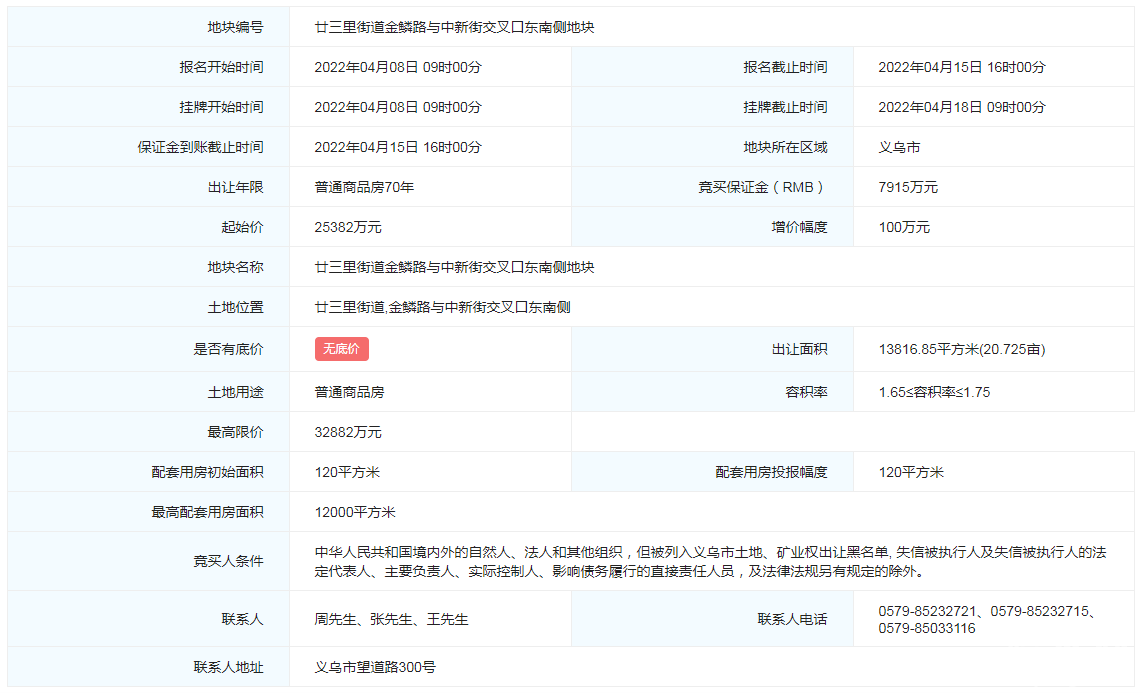Click the 保证金到账截止时间 date value

[x=398, y=147]
